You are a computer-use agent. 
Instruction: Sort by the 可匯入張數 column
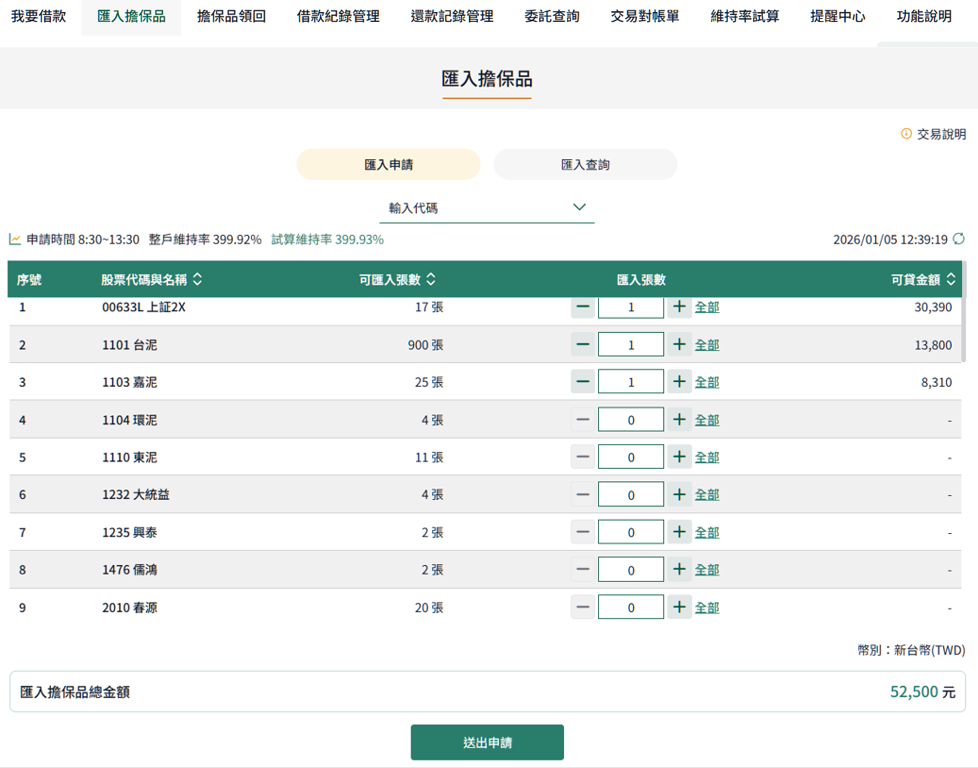pos(431,280)
